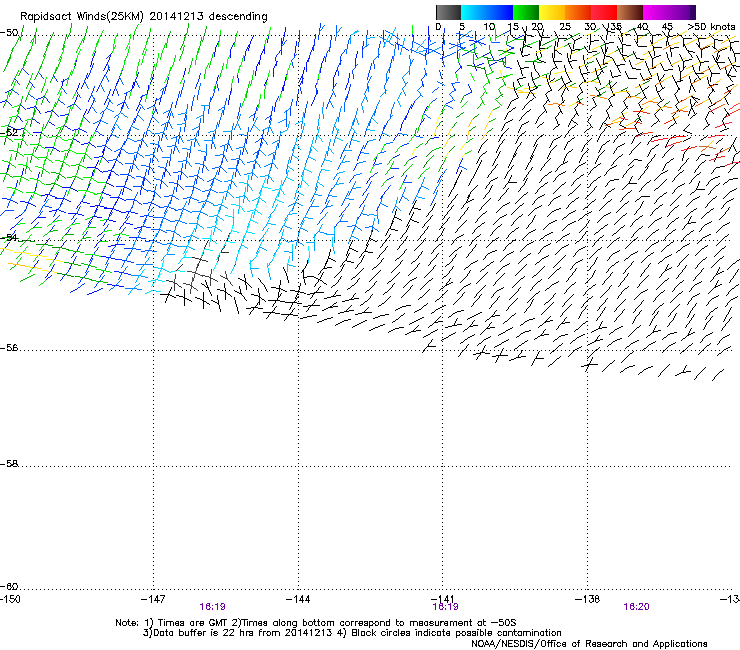
Task: Click the -58 latitude axis label
Action: (x=9, y=464)
